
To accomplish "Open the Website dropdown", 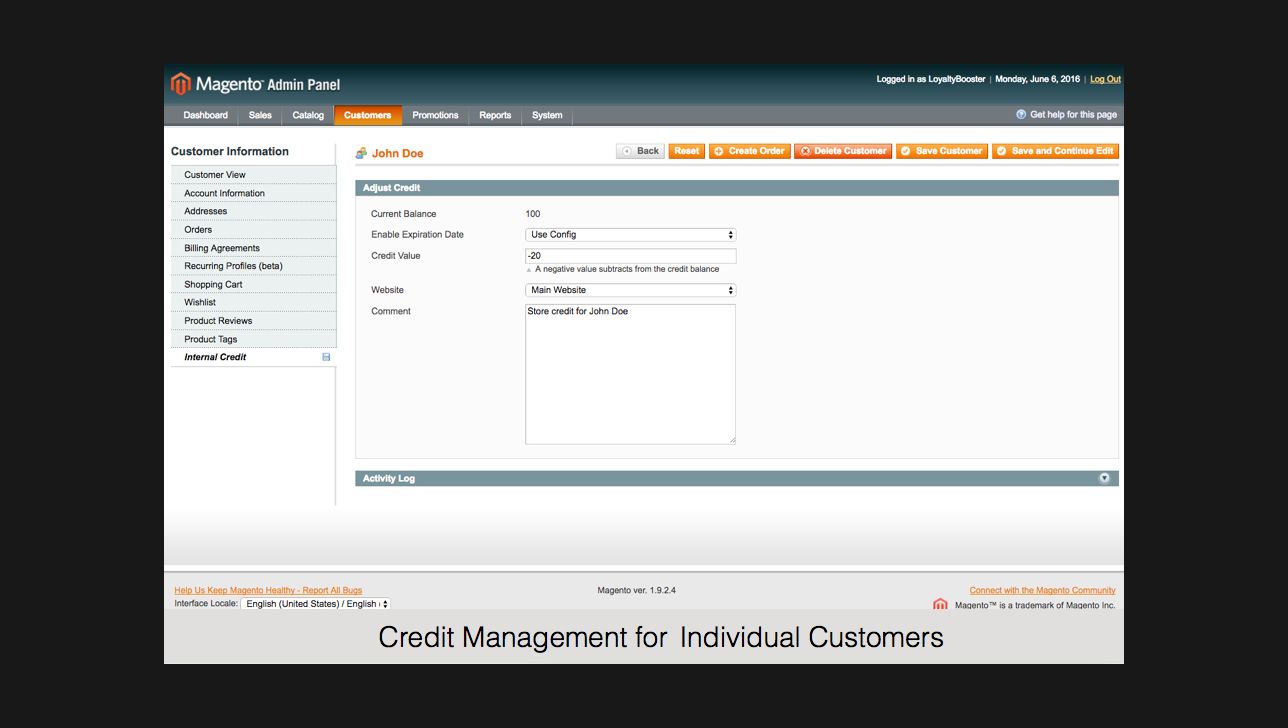I will point(630,290).
